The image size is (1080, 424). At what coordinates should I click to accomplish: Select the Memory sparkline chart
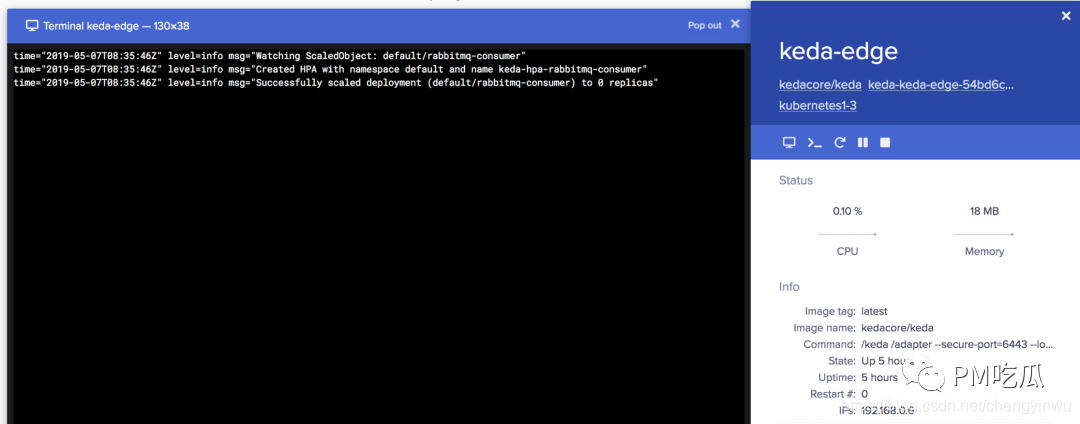[x=984, y=234]
